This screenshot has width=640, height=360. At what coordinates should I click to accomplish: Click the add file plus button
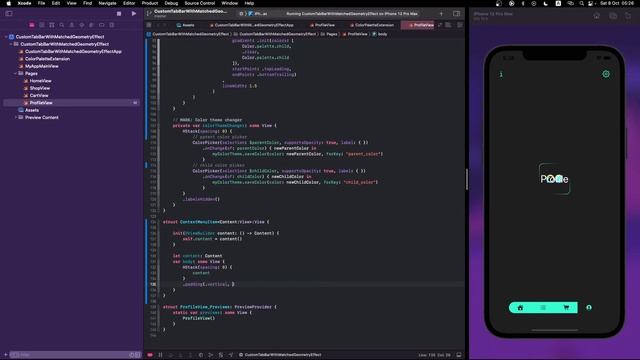click(x=6, y=355)
